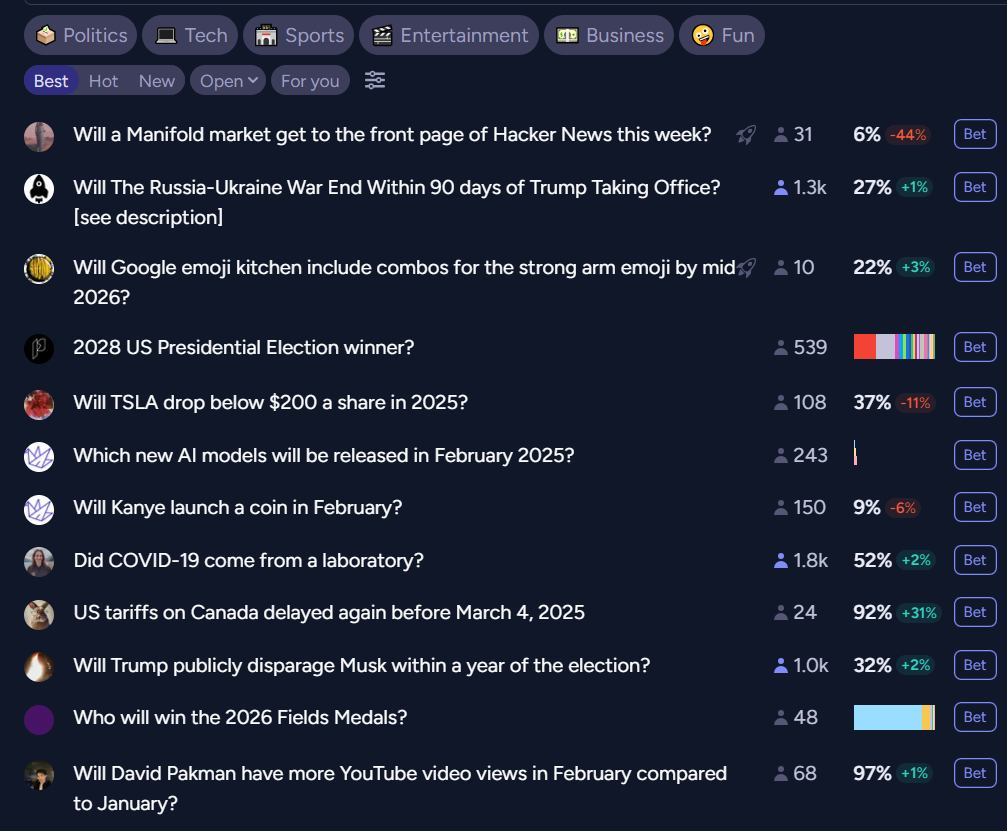1007x831 pixels.
Task: Open the Sports topic pill
Action: 299,35
